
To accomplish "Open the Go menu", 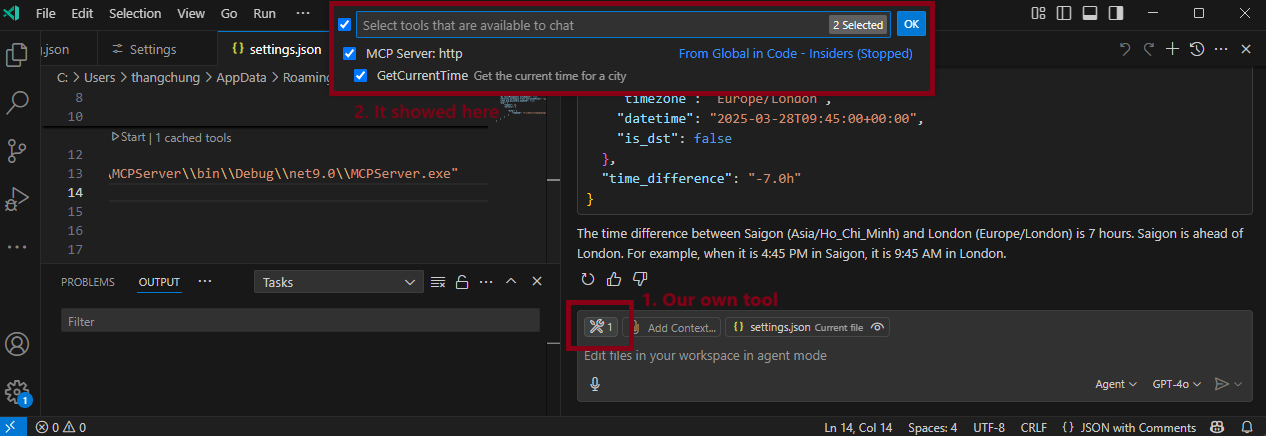I will pos(229,15).
